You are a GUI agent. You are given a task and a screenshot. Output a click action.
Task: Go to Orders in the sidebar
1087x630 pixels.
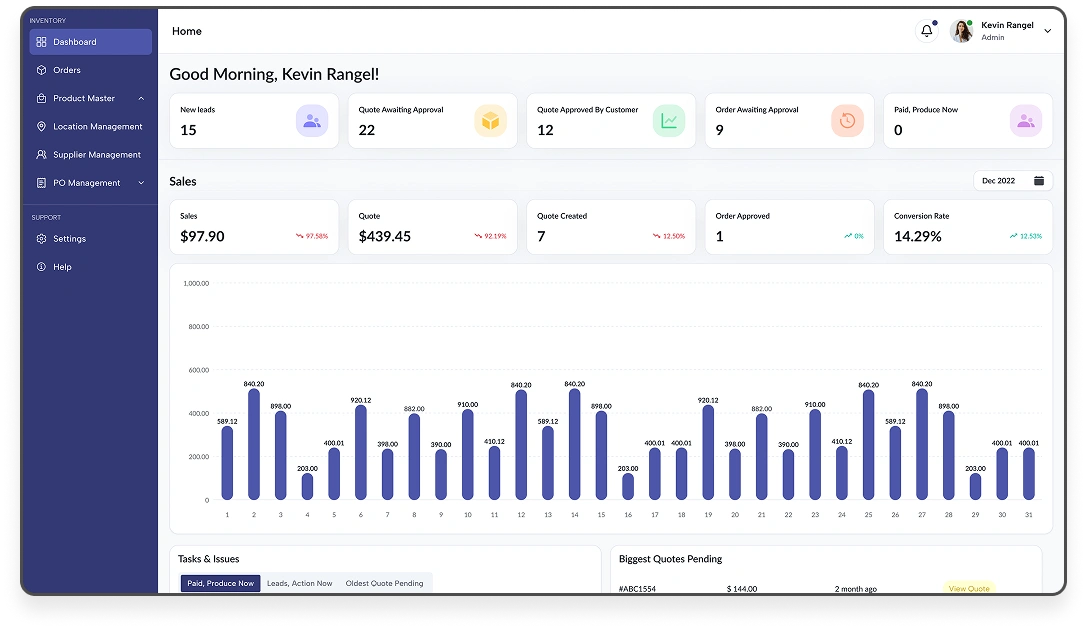67,70
